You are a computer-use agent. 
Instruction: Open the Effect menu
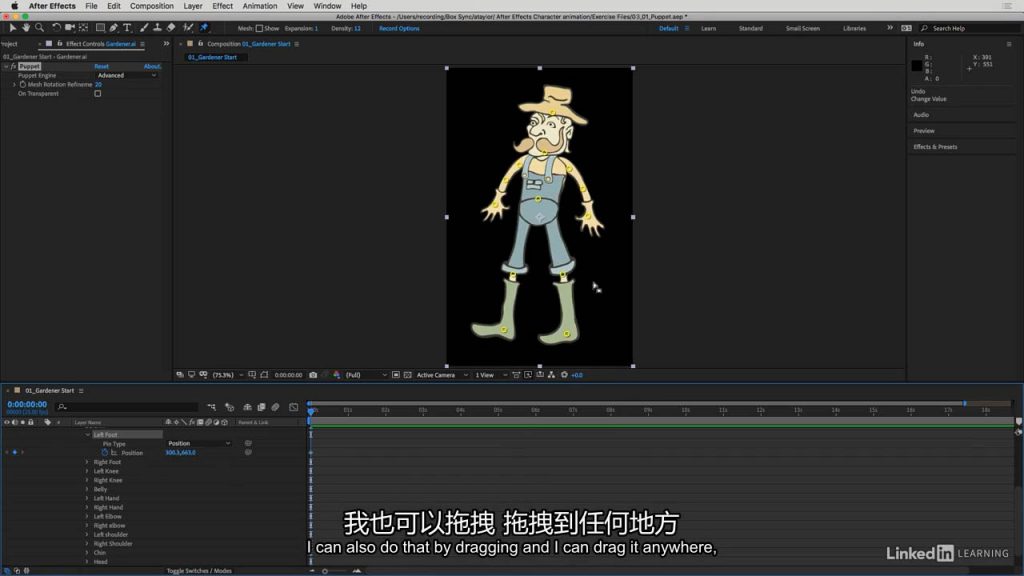click(223, 6)
